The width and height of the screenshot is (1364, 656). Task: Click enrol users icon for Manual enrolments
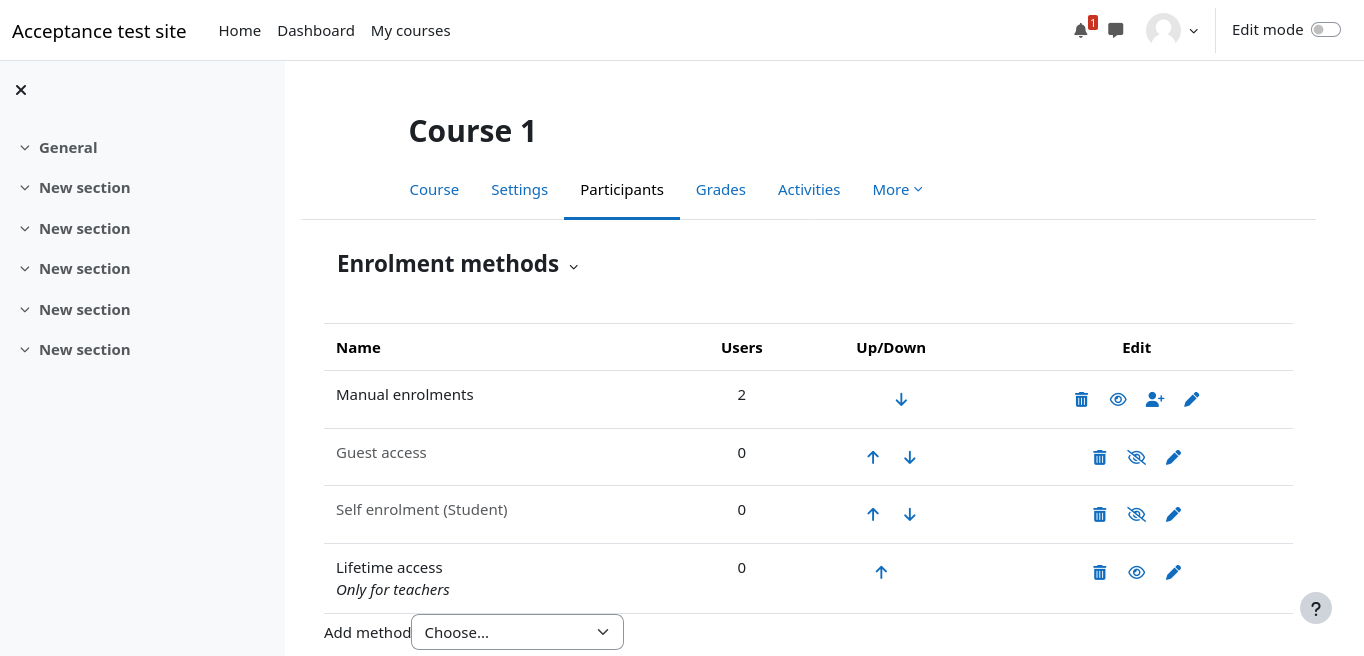click(x=1155, y=400)
